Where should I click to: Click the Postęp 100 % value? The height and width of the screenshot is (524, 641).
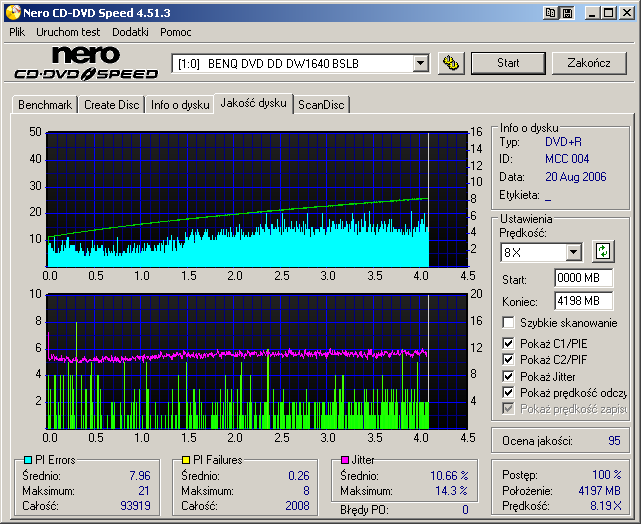(x=607, y=475)
